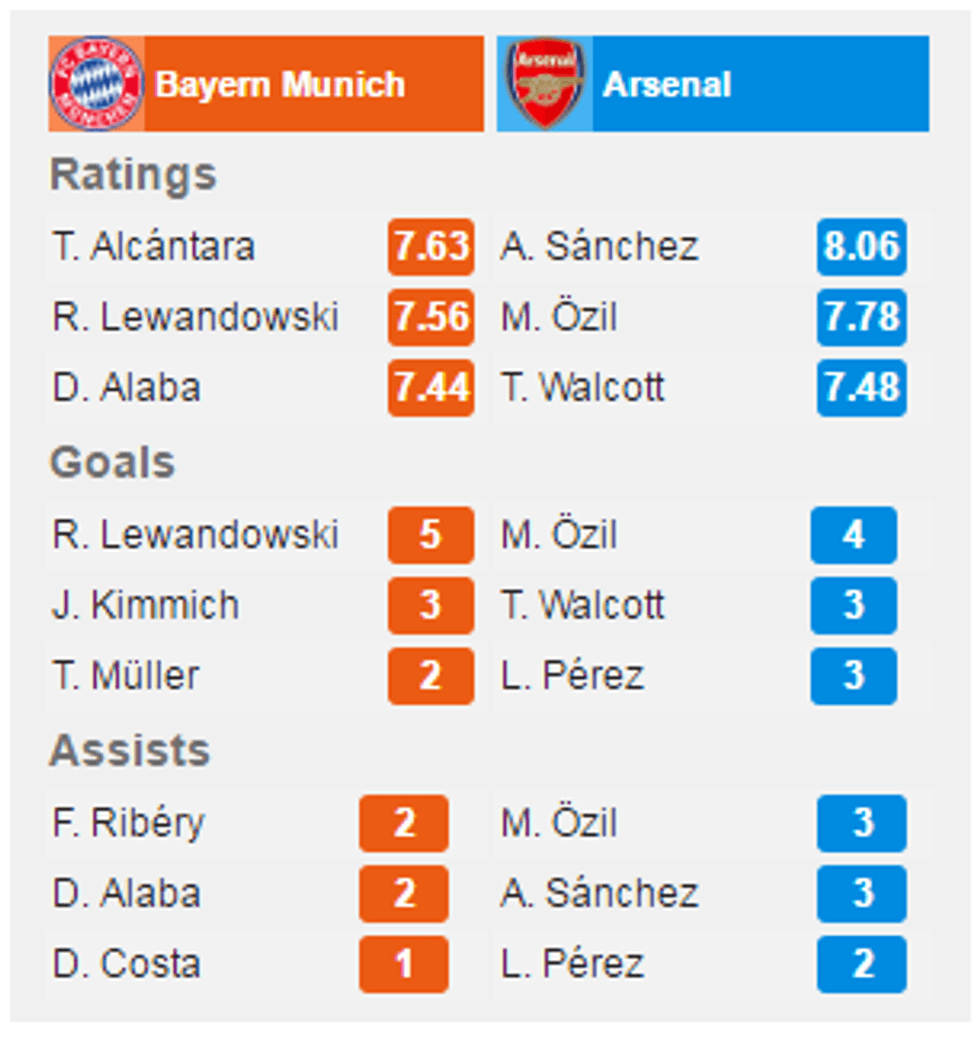Click M. Özil's goals badge showing 4
The image size is (980, 1041).
[x=852, y=535]
